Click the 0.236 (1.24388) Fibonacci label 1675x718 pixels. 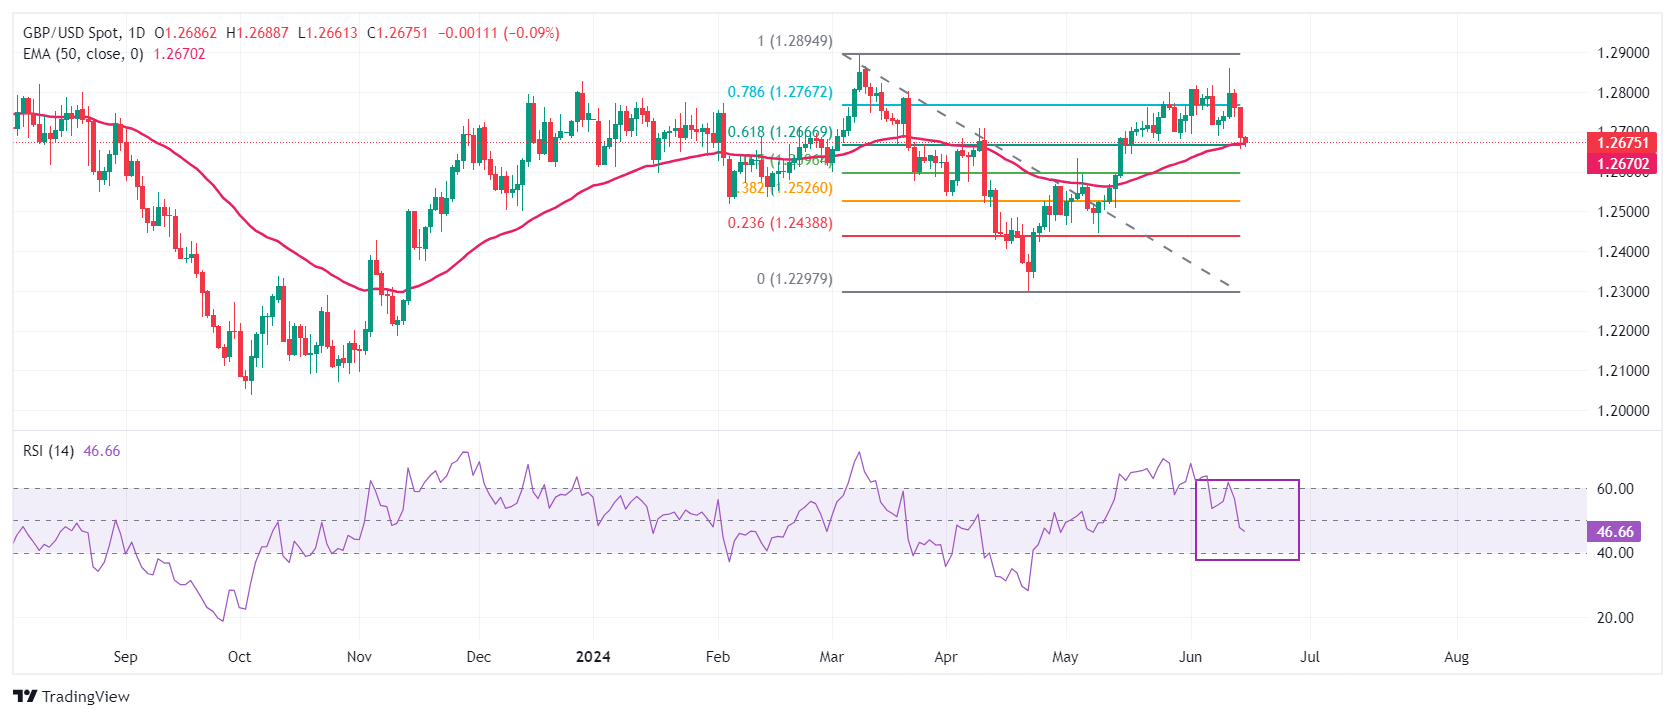tap(779, 223)
